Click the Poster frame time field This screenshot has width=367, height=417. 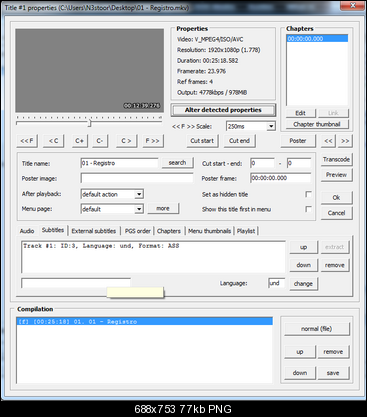click(x=281, y=178)
